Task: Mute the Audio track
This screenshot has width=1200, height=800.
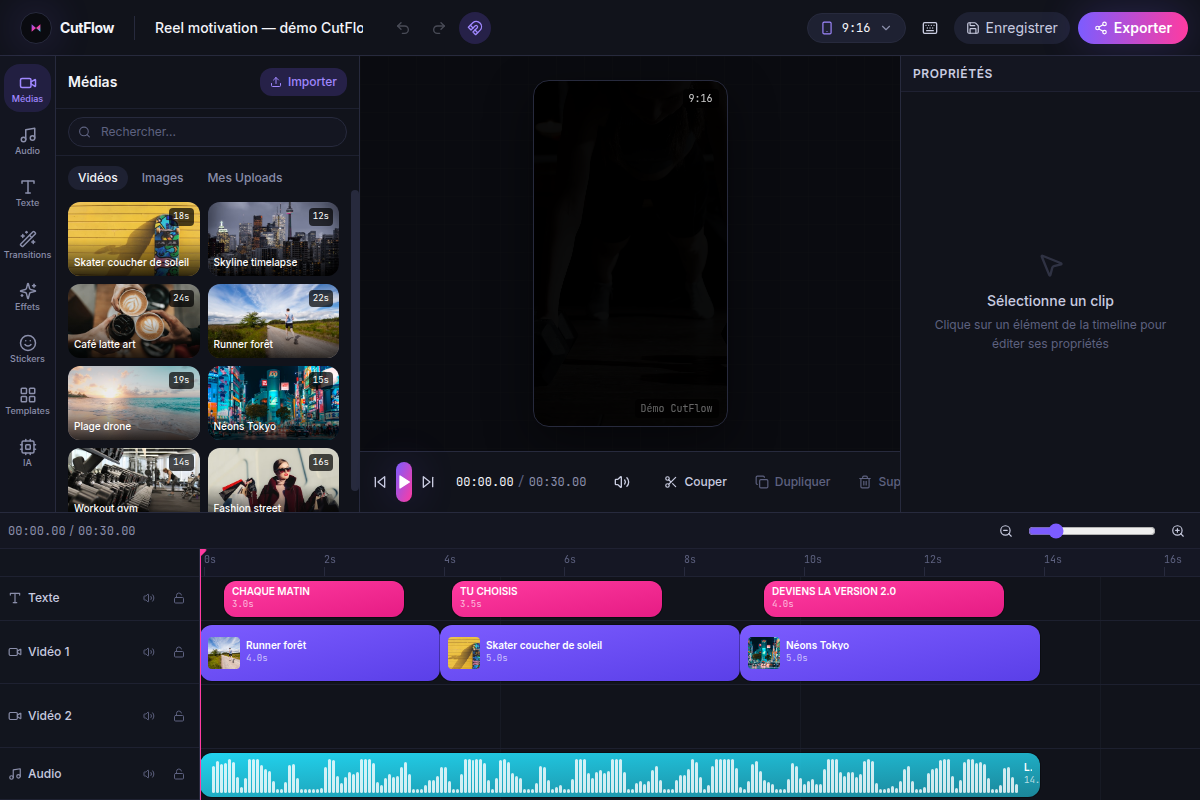Action: click(149, 774)
